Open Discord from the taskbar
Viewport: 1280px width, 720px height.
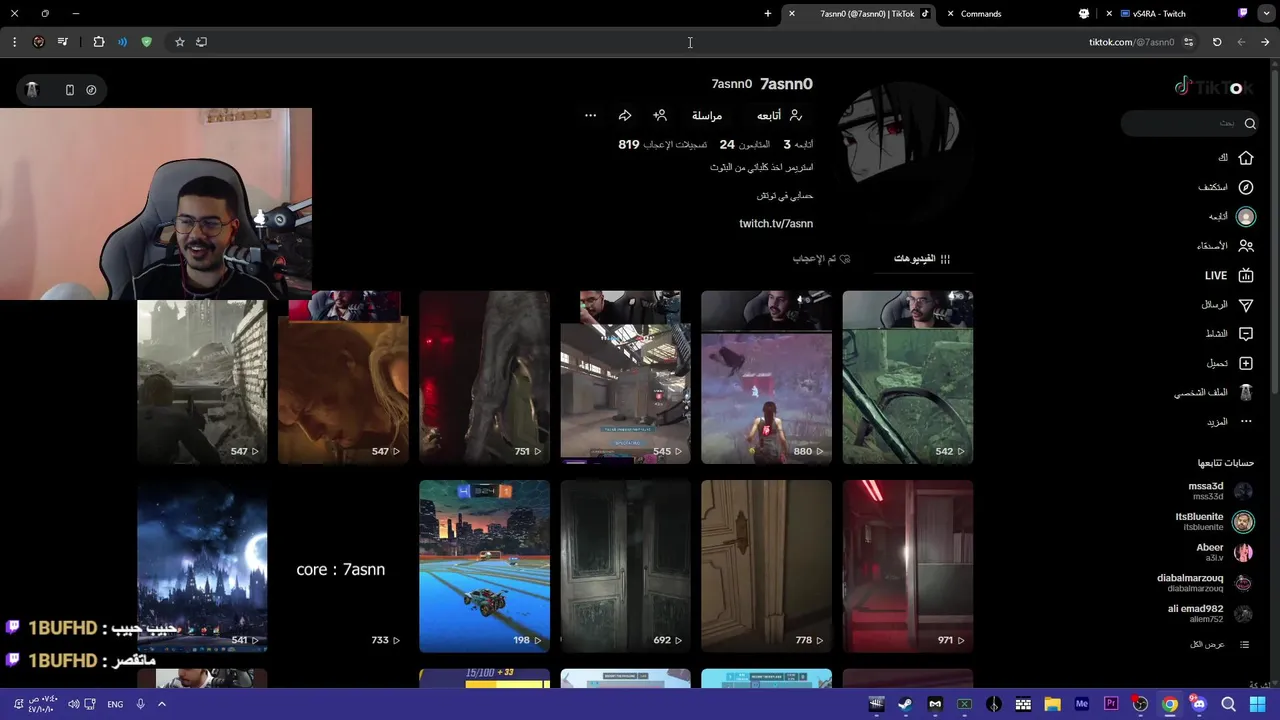pos(1199,704)
